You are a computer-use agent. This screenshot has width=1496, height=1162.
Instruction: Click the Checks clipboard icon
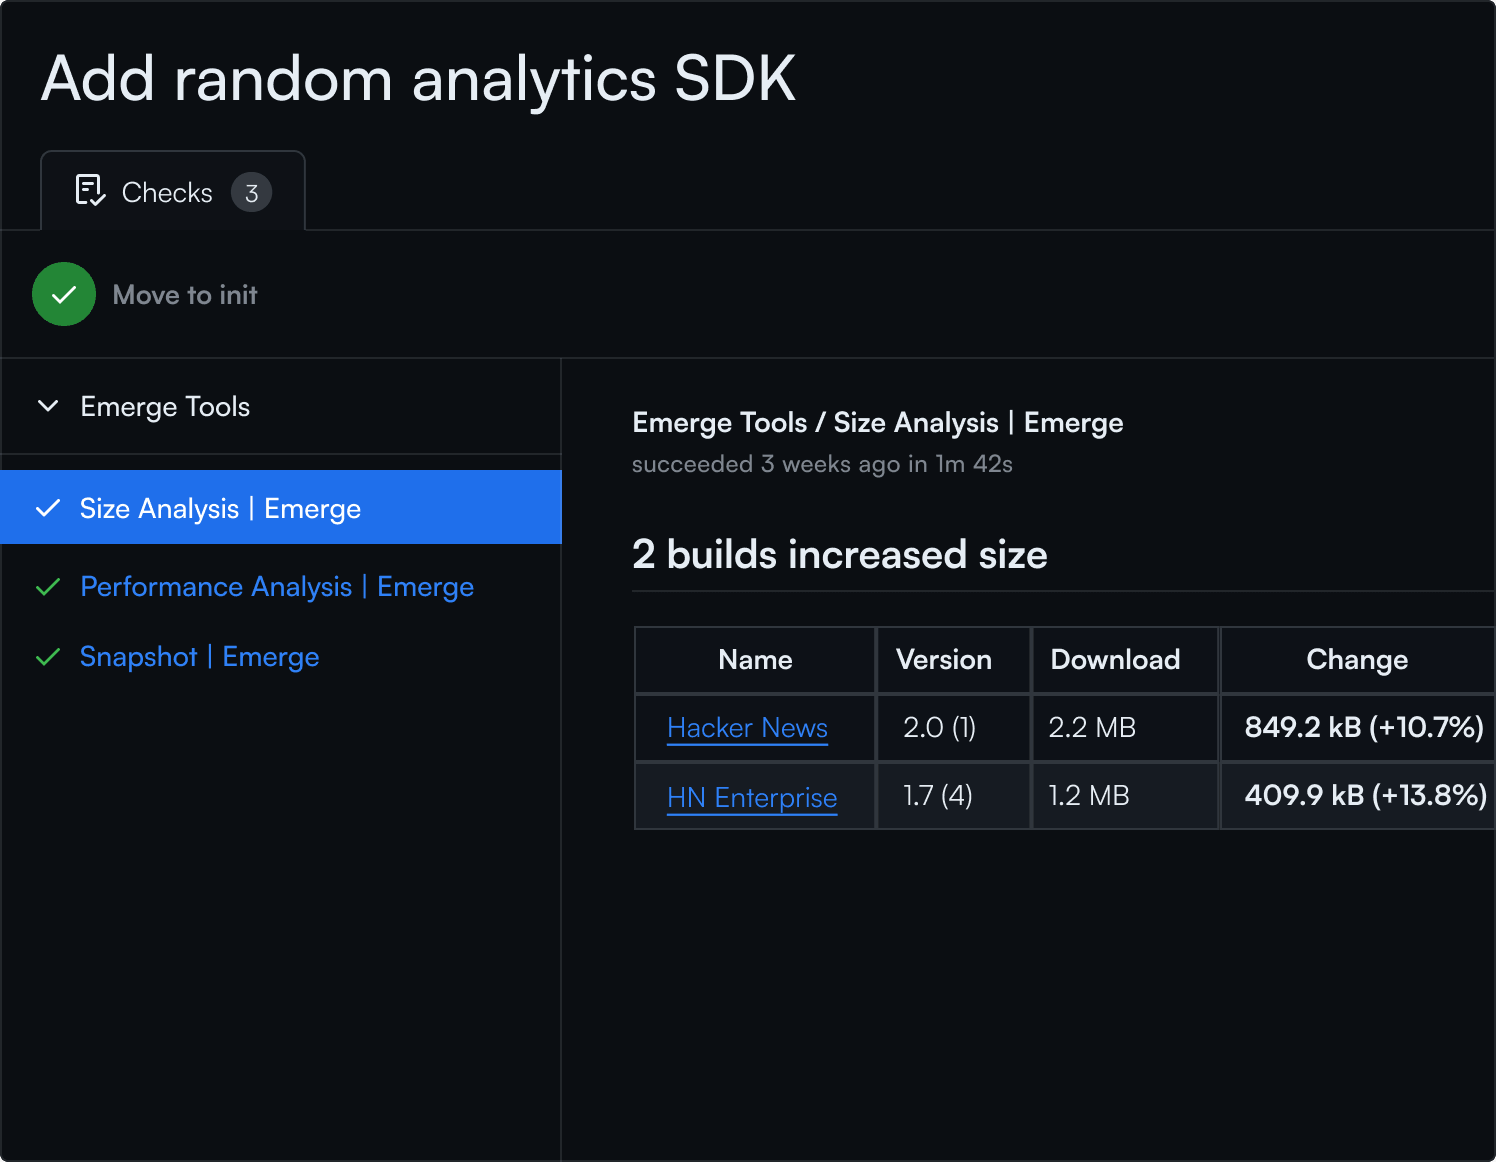pos(89,190)
